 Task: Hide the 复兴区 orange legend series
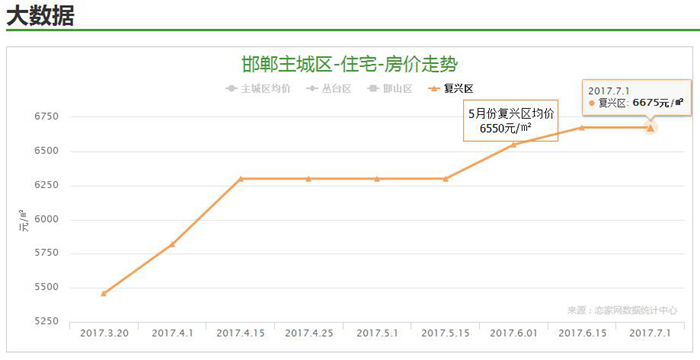coord(450,88)
